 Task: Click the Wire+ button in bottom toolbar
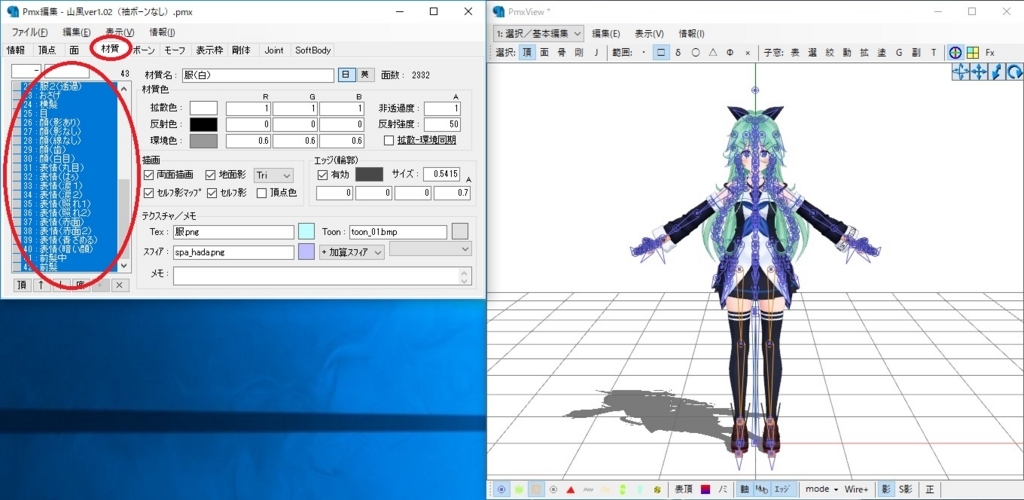pyautogui.click(x=856, y=489)
